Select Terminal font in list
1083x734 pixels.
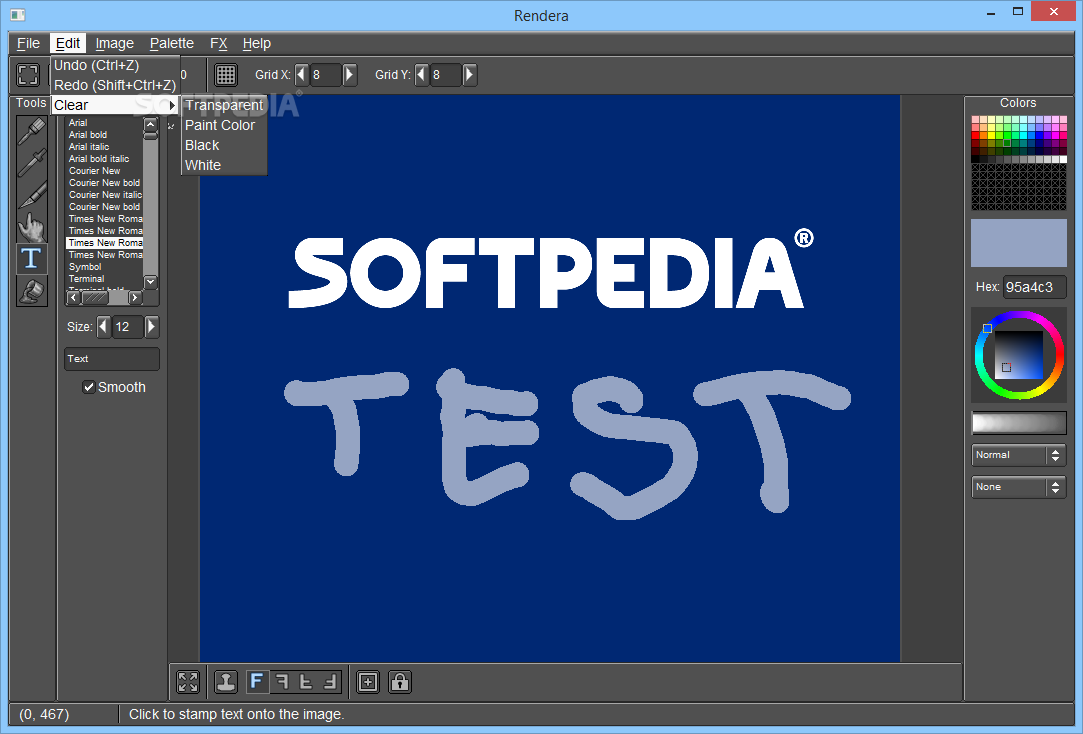pos(104,279)
